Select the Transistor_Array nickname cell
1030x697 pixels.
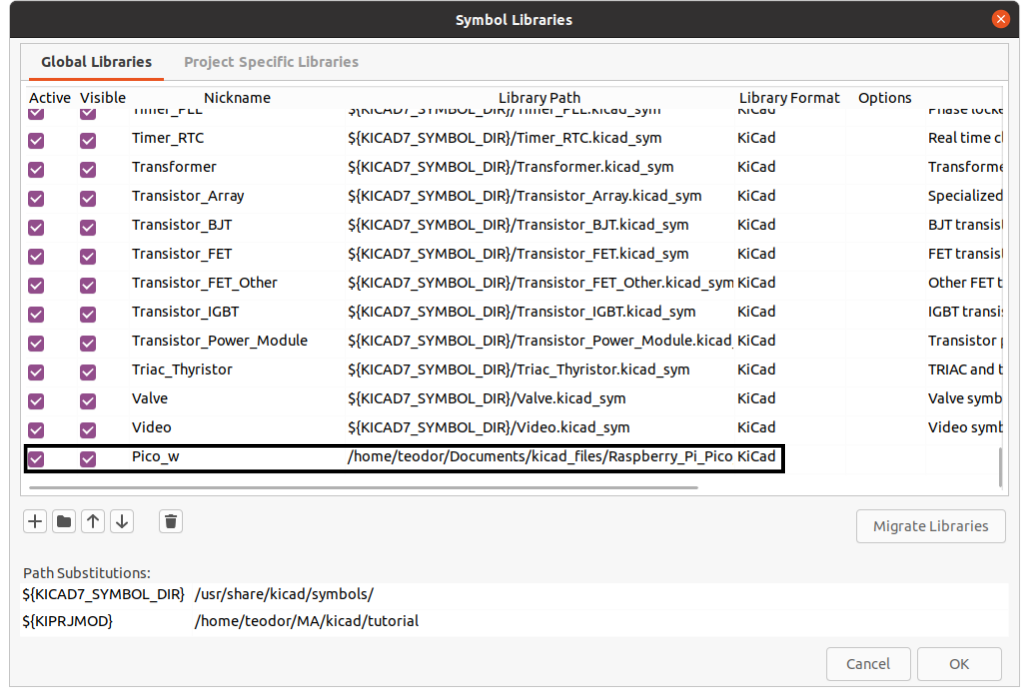[x=237, y=196]
